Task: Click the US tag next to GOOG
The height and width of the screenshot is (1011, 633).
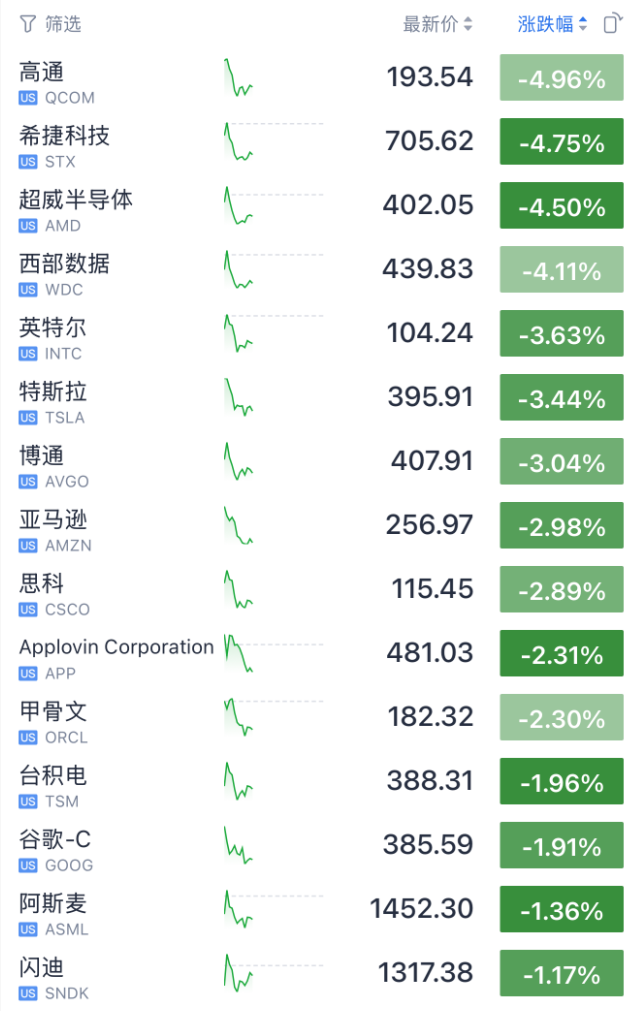Action: [28, 865]
